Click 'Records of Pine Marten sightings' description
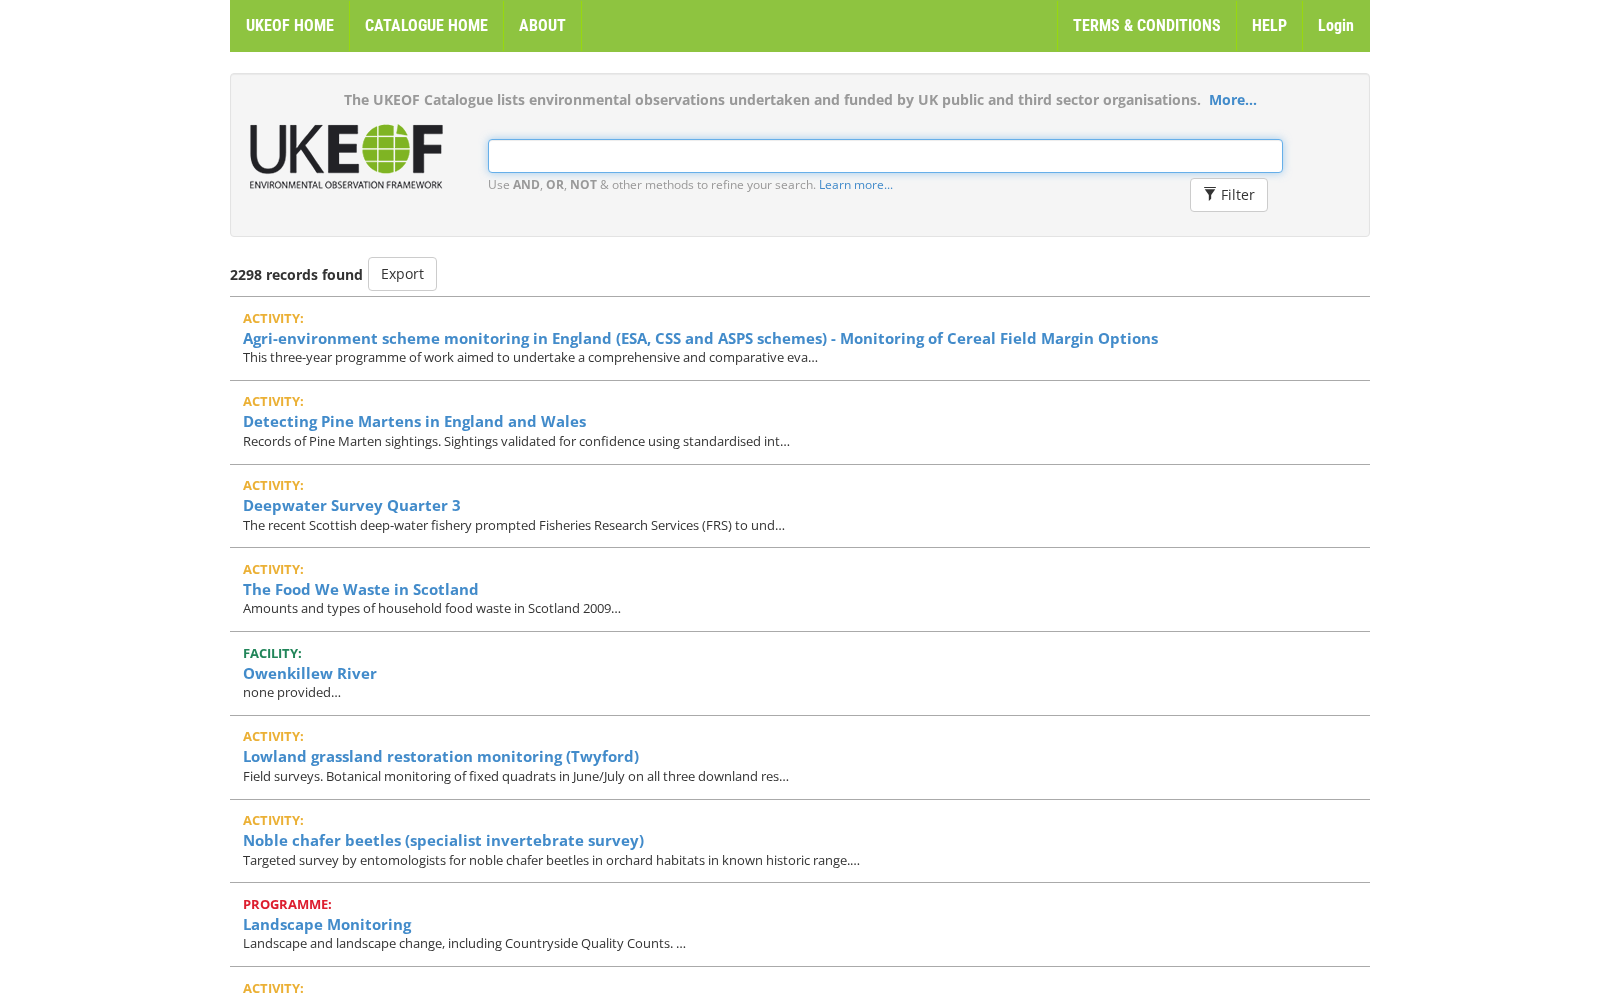The image size is (1600, 1000). click(x=516, y=441)
